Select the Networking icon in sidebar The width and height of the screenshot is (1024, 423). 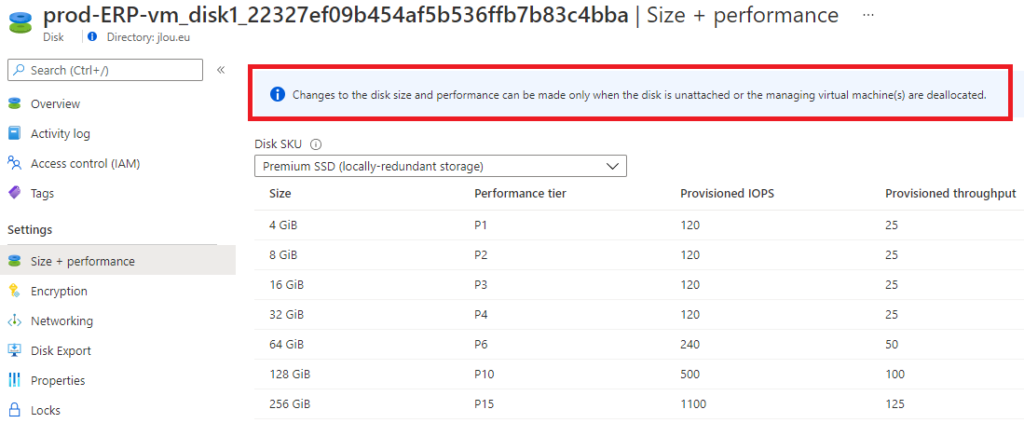coord(14,321)
